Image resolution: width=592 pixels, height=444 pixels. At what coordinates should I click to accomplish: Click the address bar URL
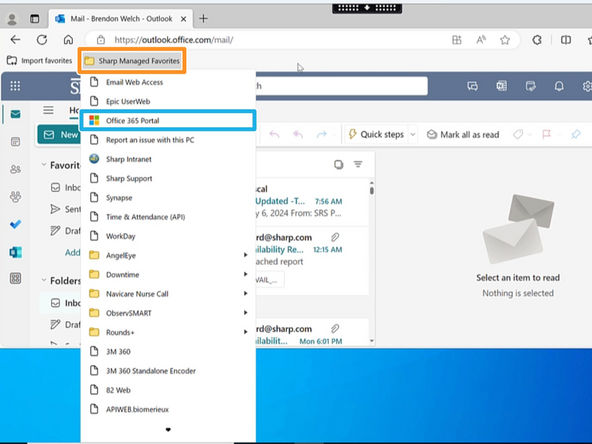point(174,40)
